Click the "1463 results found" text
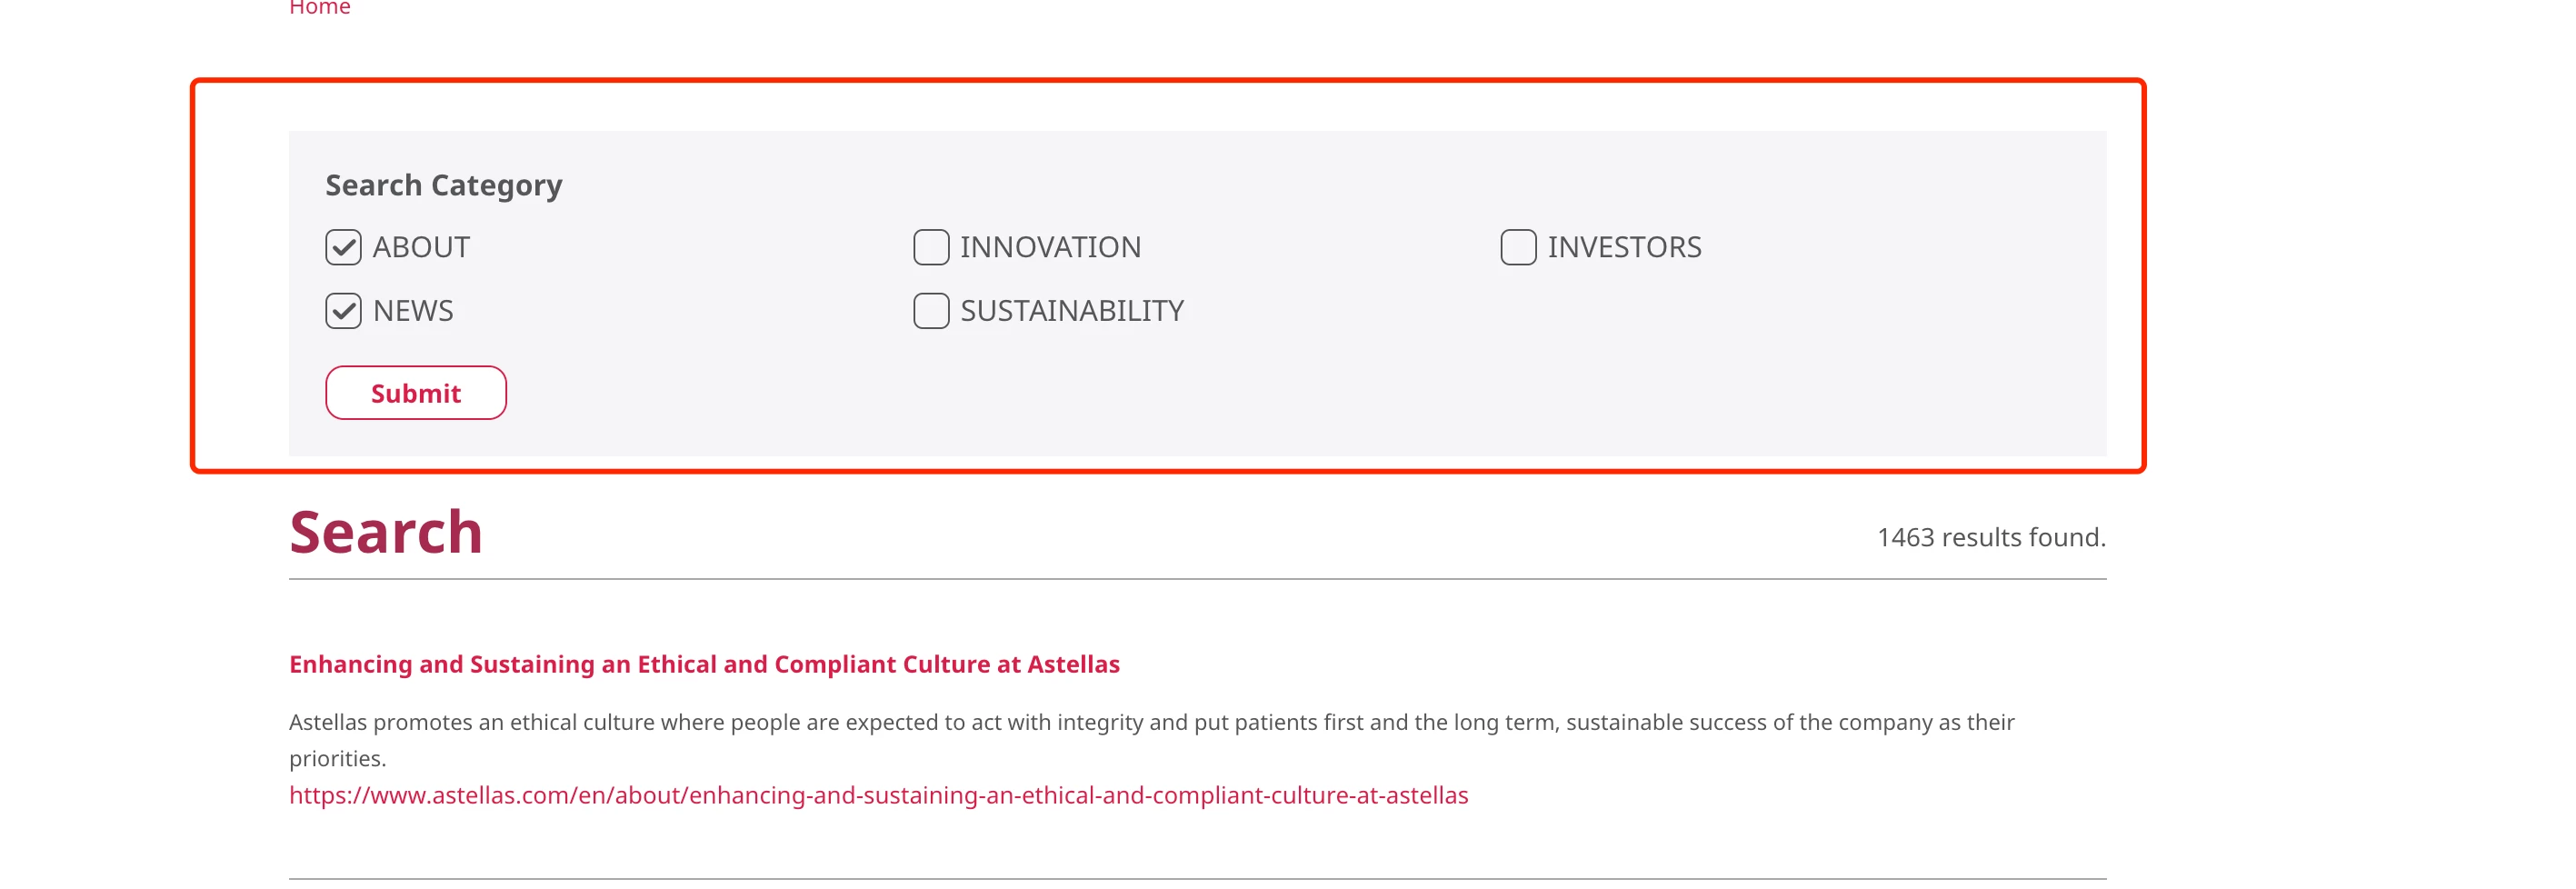This screenshot has width=2576, height=889. (x=1990, y=537)
